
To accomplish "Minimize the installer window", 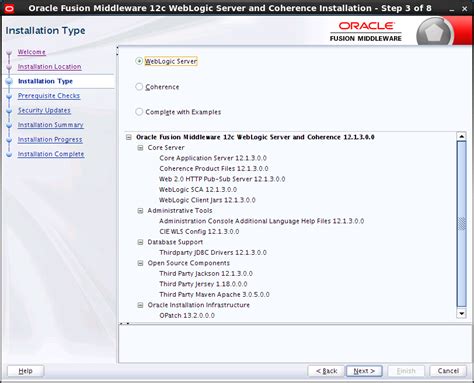I will [452, 9].
